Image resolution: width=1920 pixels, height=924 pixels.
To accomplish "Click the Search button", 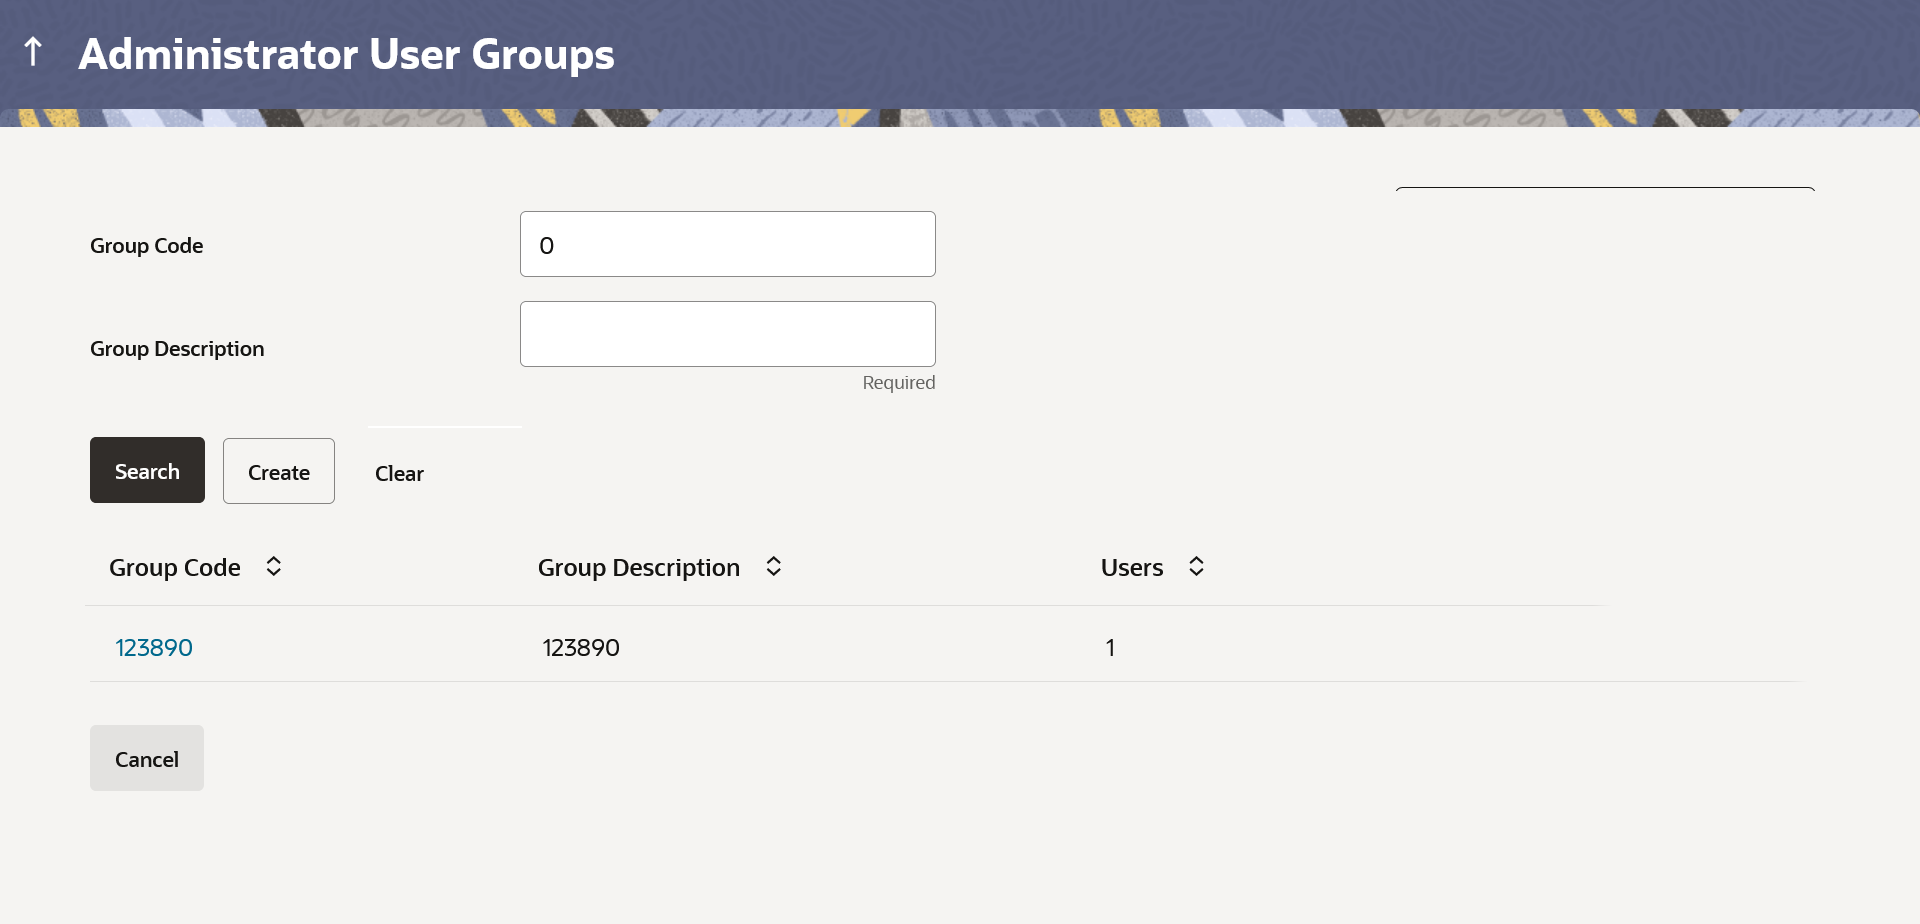I will 147,470.
